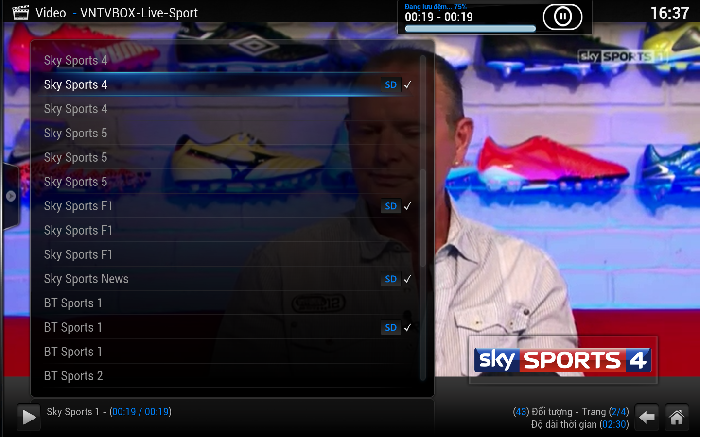Select the first Sky Sports 5 entry
This screenshot has height=440, width=706.
(229, 134)
